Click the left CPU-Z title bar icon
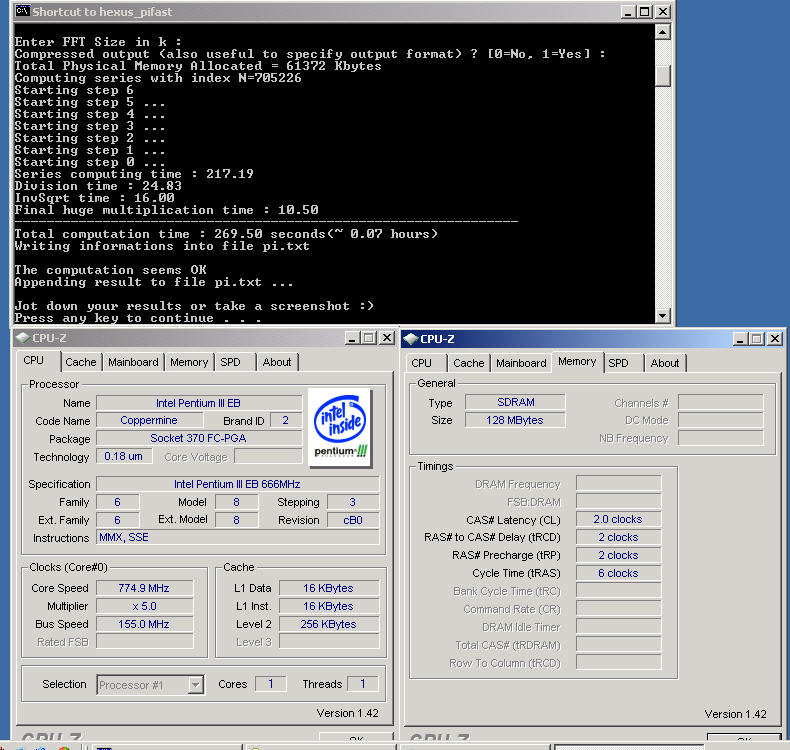The height and width of the screenshot is (750, 790). click(22, 338)
